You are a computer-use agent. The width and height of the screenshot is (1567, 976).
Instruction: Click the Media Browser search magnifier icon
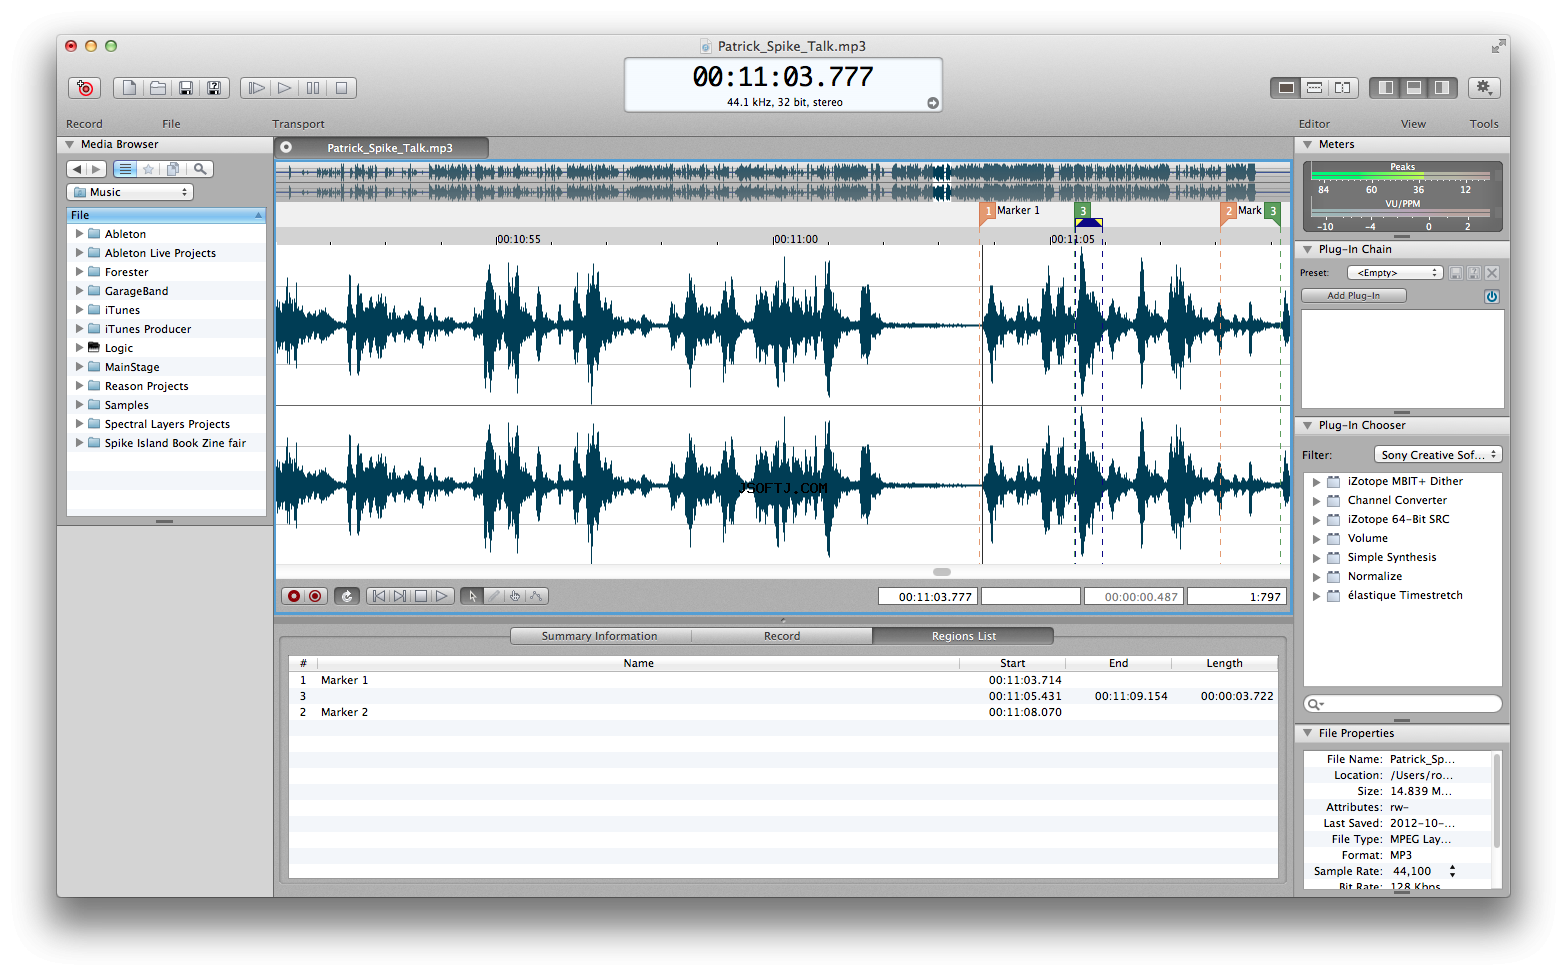200,169
